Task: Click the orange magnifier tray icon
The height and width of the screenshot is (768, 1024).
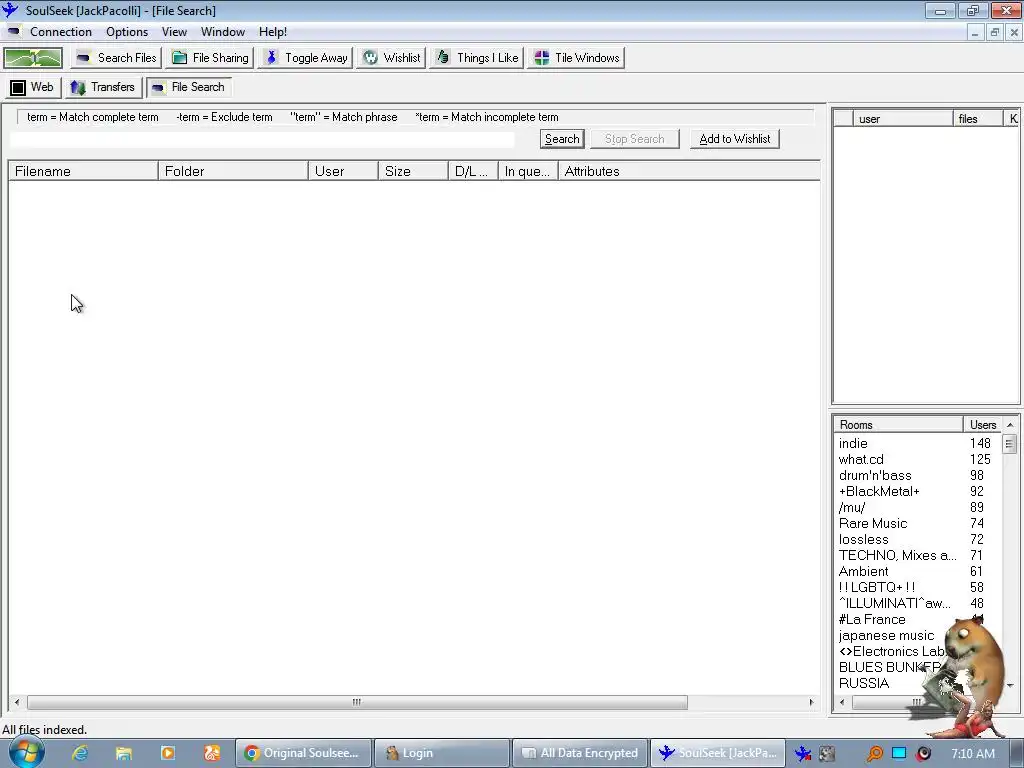Action: tap(874, 754)
